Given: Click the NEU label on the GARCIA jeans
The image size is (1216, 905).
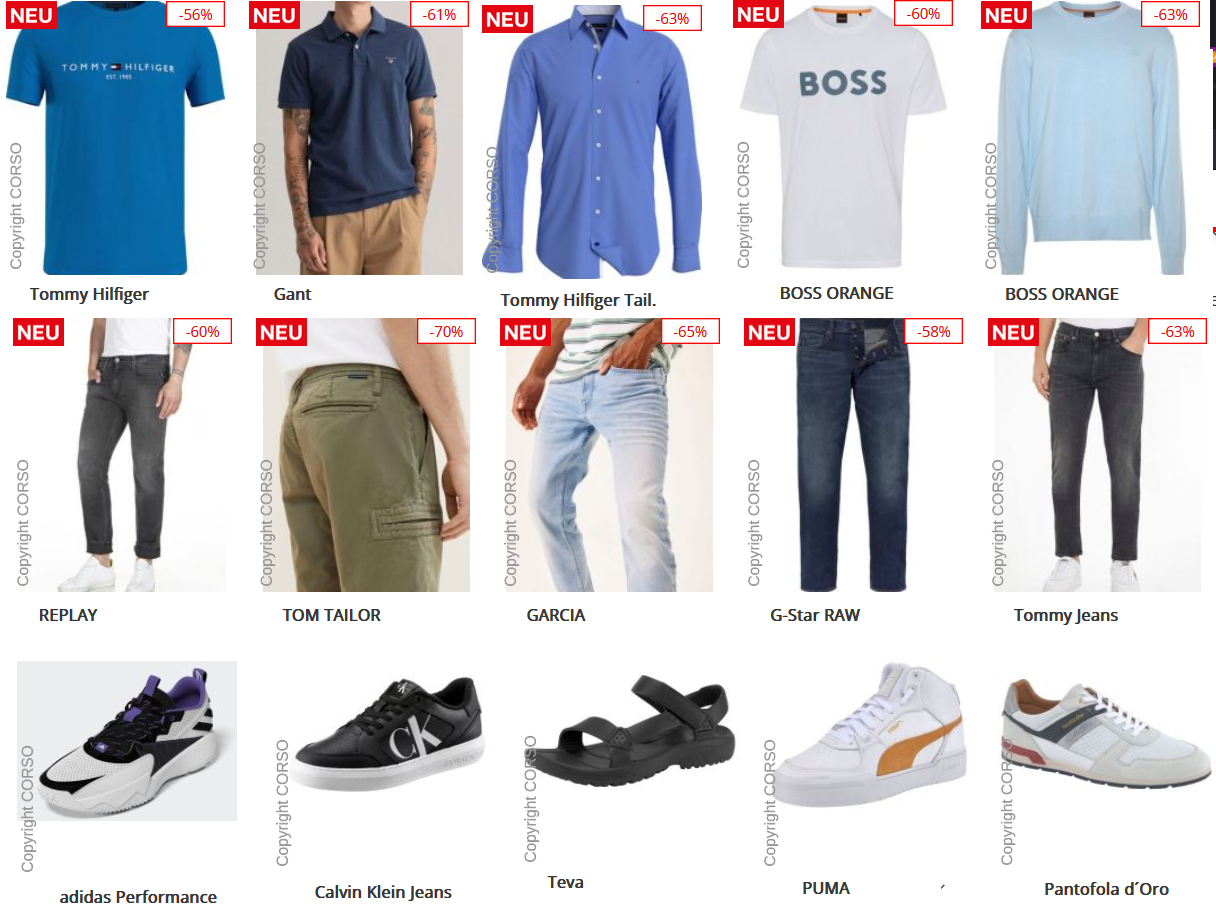Looking at the screenshot, I should (525, 332).
